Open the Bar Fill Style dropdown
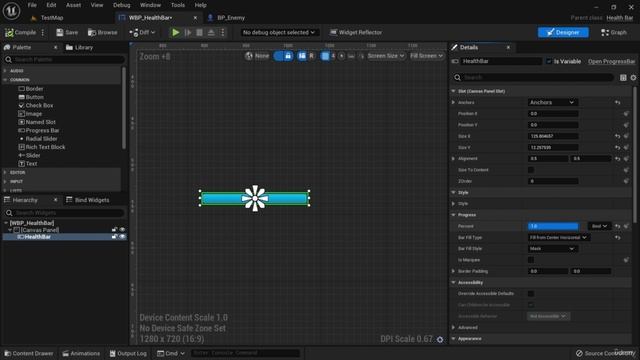Image resolution: width=640 pixels, height=360 pixels. (x=552, y=249)
